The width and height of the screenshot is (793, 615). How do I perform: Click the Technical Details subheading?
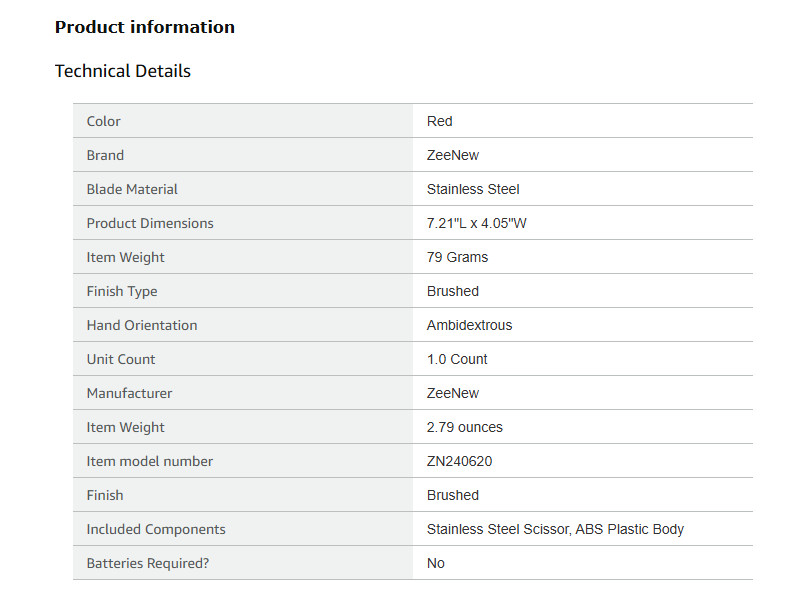[122, 71]
